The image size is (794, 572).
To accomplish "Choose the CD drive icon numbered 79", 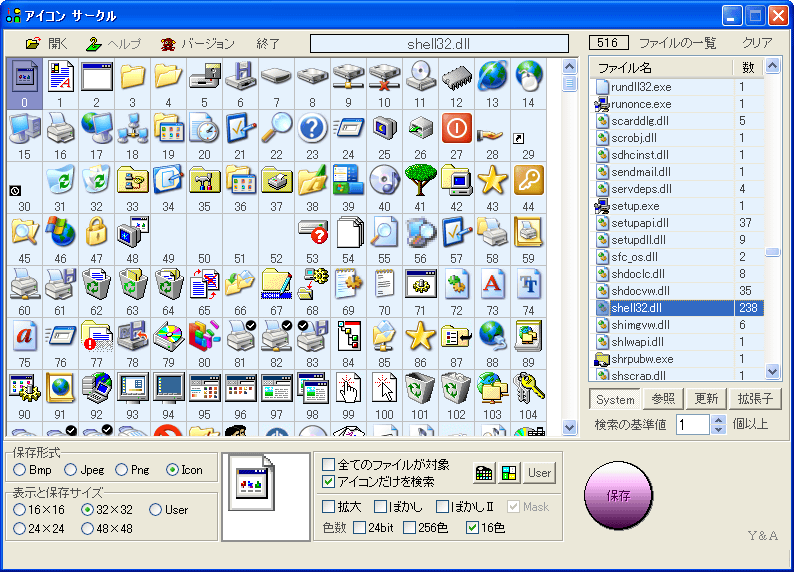I will [x=168, y=344].
